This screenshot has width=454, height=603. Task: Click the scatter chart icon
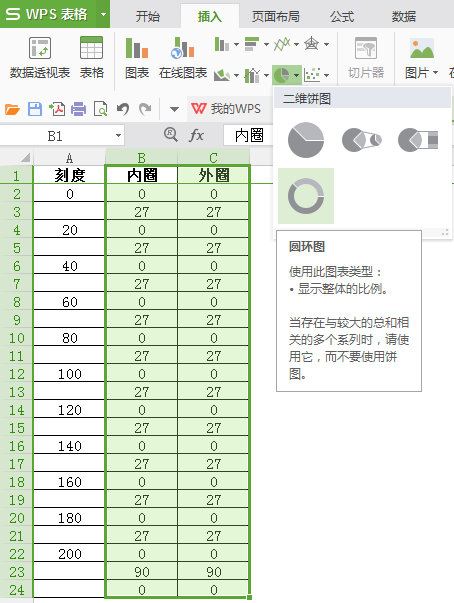(x=312, y=75)
